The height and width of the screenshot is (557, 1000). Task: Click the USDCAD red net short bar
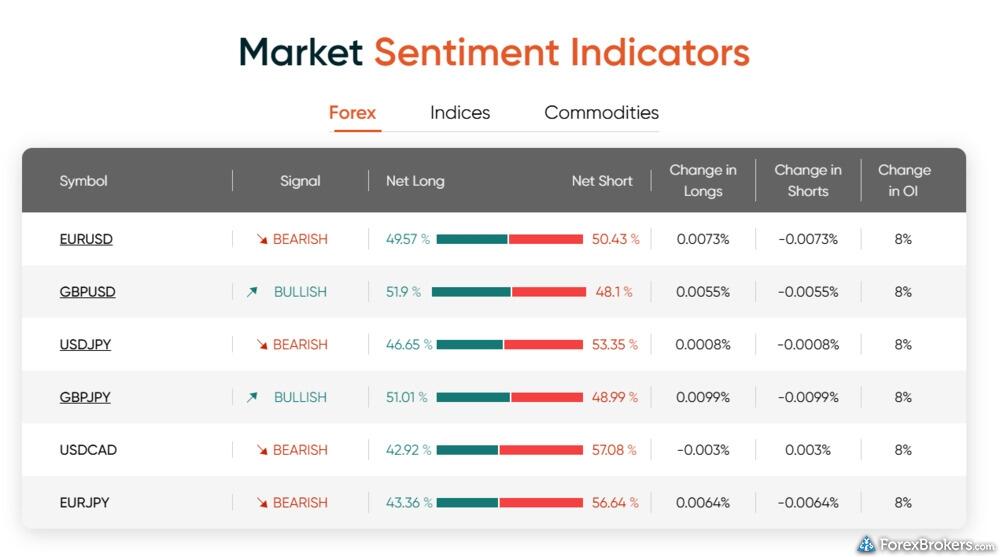click(x=541, y=450)
